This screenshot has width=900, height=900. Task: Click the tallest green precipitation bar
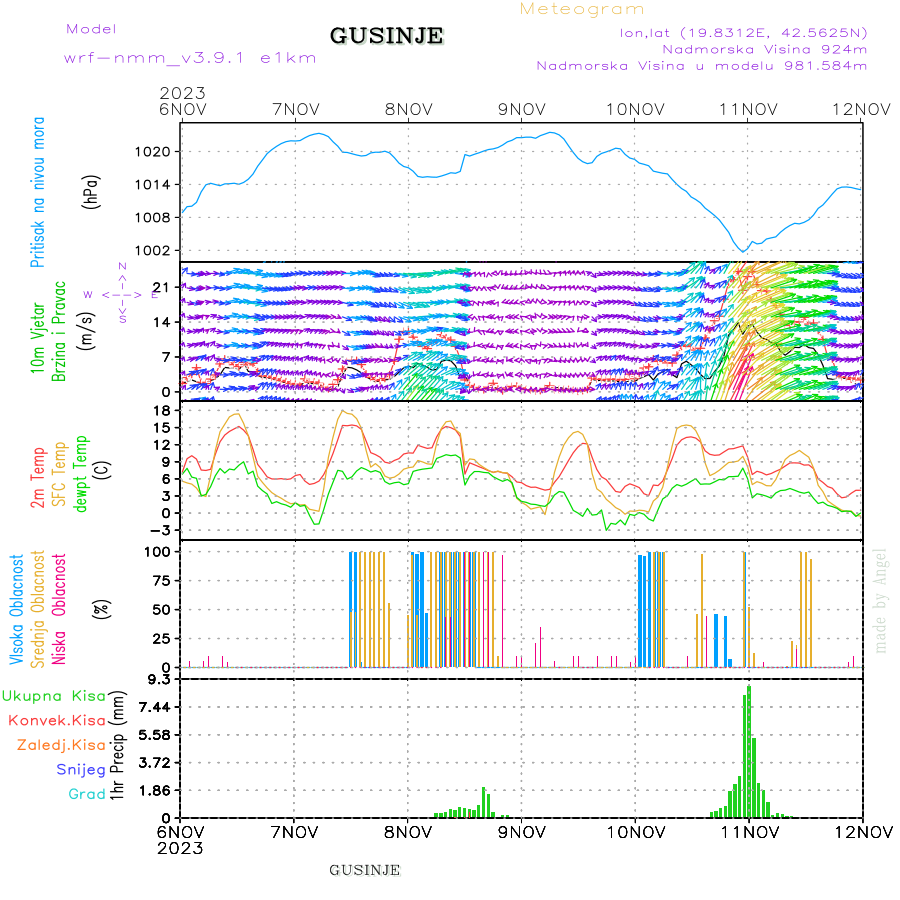point(749,752)
